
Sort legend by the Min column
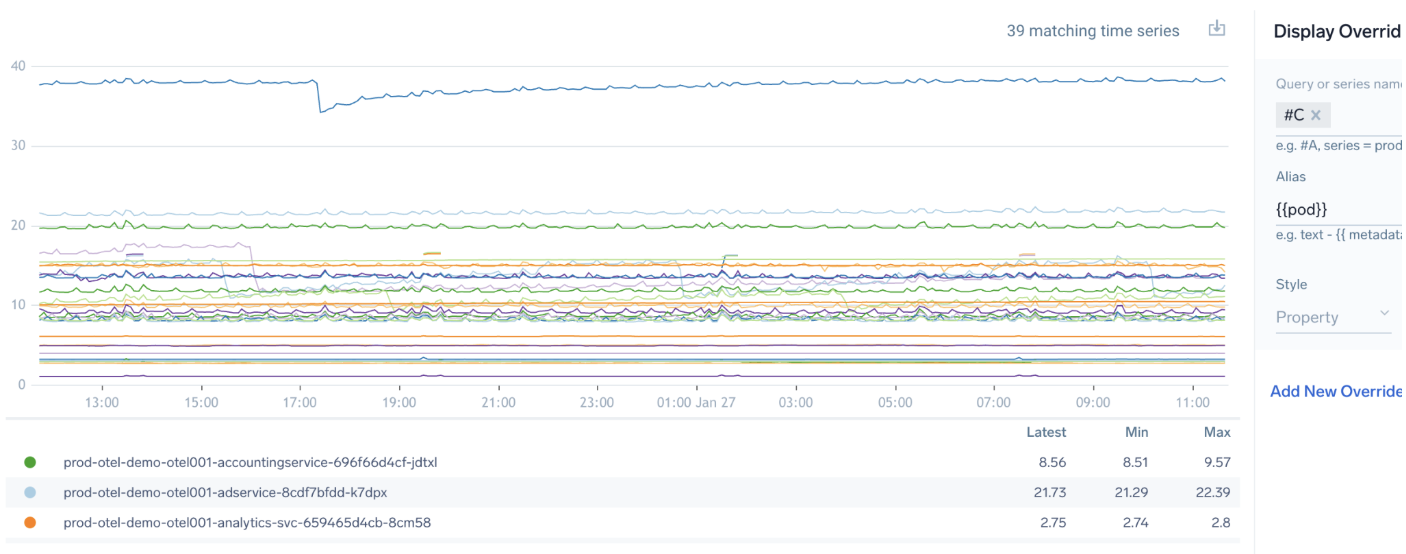pyautogui.click(x=1135, y=433)
